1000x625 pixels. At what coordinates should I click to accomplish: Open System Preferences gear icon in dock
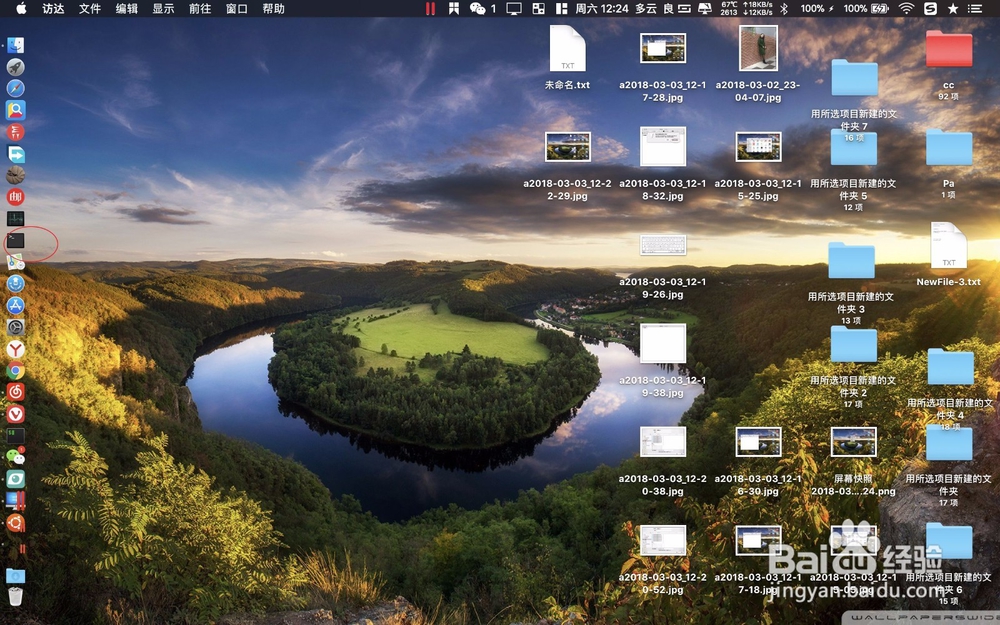click(15, 327)
